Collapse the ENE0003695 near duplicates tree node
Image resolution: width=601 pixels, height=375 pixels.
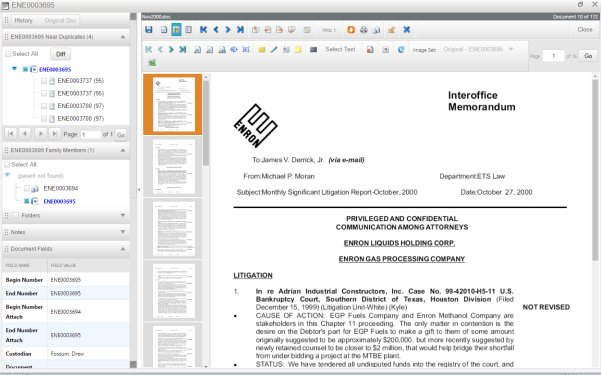click(14, 69)
